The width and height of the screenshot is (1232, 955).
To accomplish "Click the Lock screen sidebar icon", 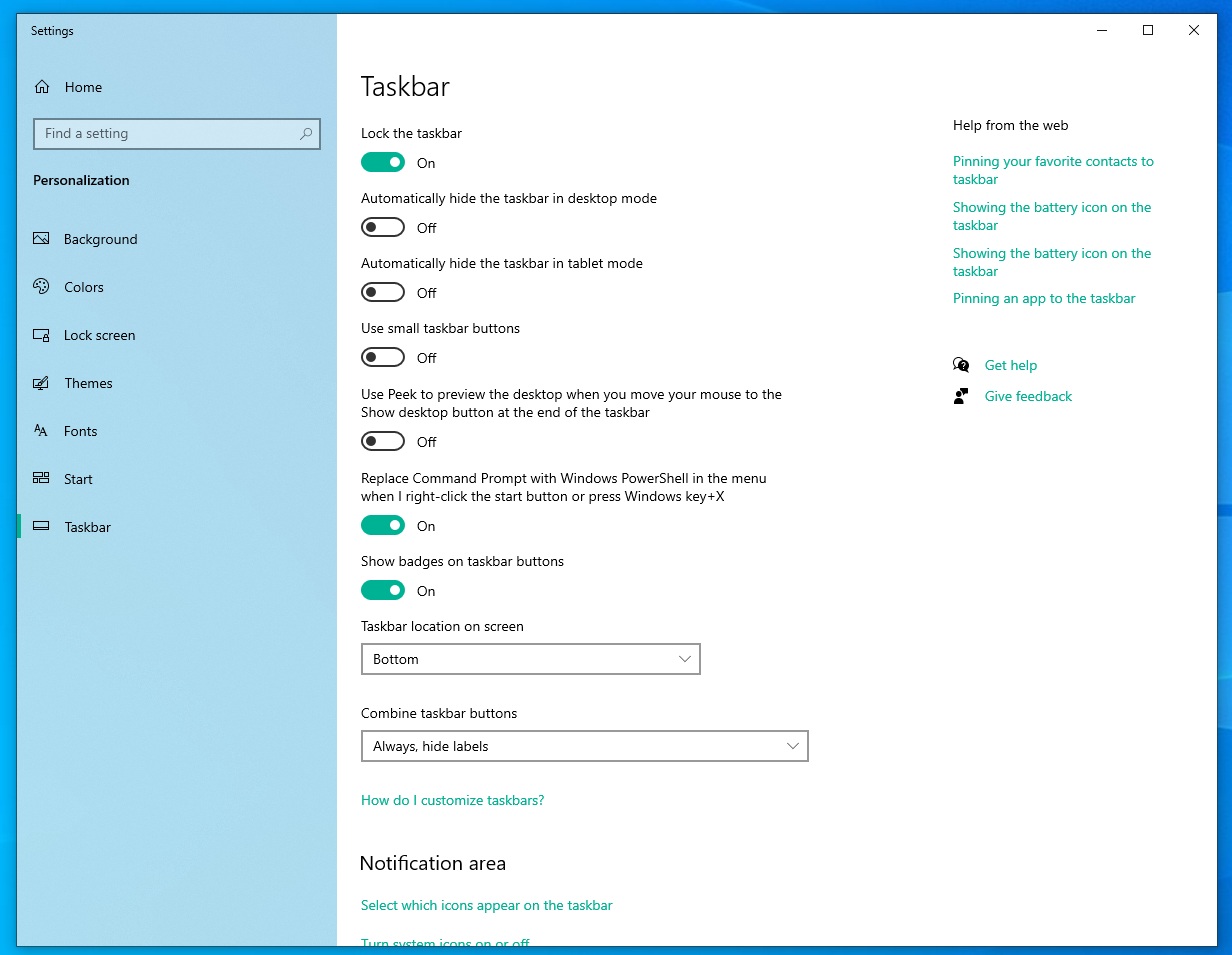I will click(41, 335).
